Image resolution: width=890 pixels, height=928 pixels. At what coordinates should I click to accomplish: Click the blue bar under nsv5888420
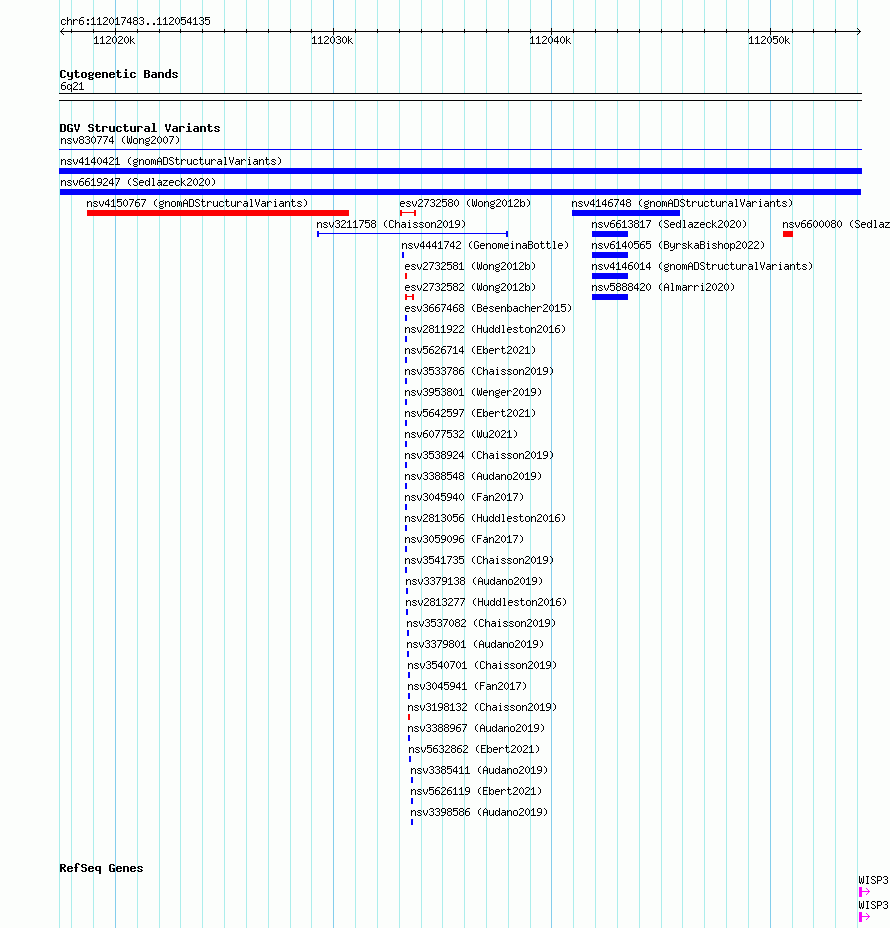[x=610, y=297]
